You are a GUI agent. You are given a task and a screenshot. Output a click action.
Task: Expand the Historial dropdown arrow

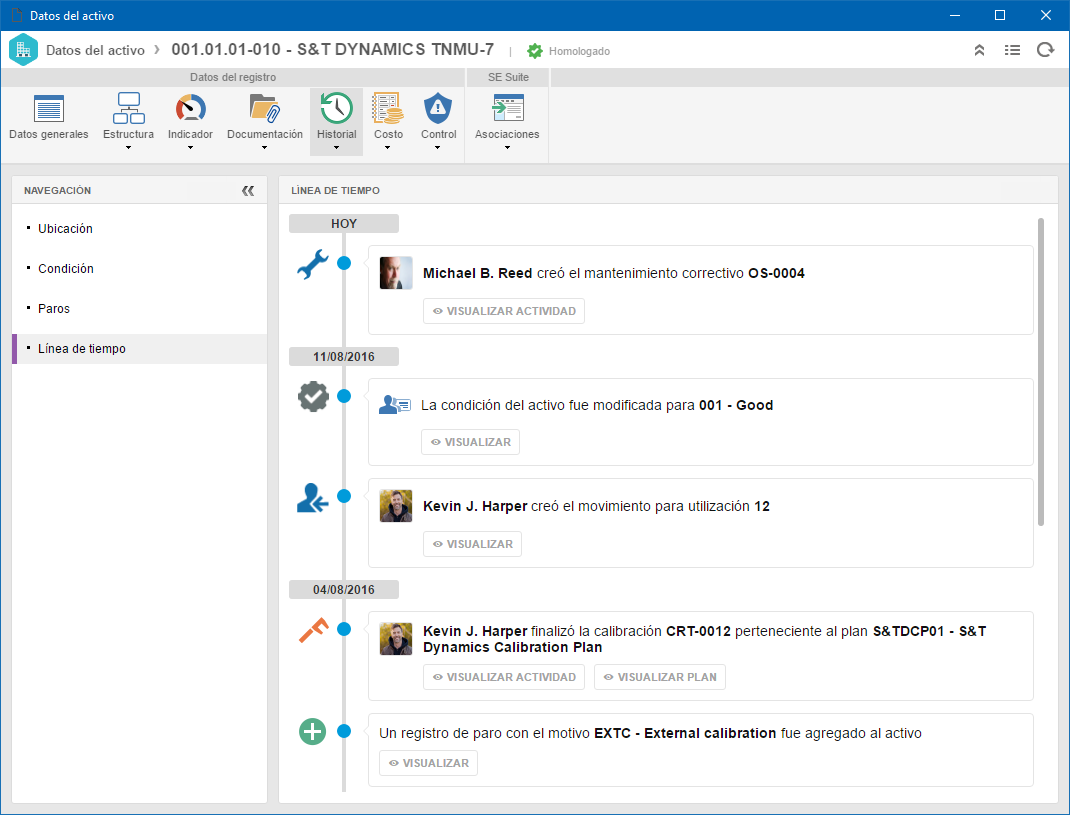(x=336, y=147)
